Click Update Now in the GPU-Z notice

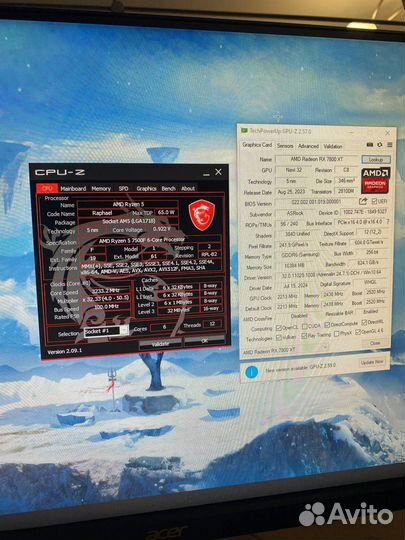[x=372, y=362]
